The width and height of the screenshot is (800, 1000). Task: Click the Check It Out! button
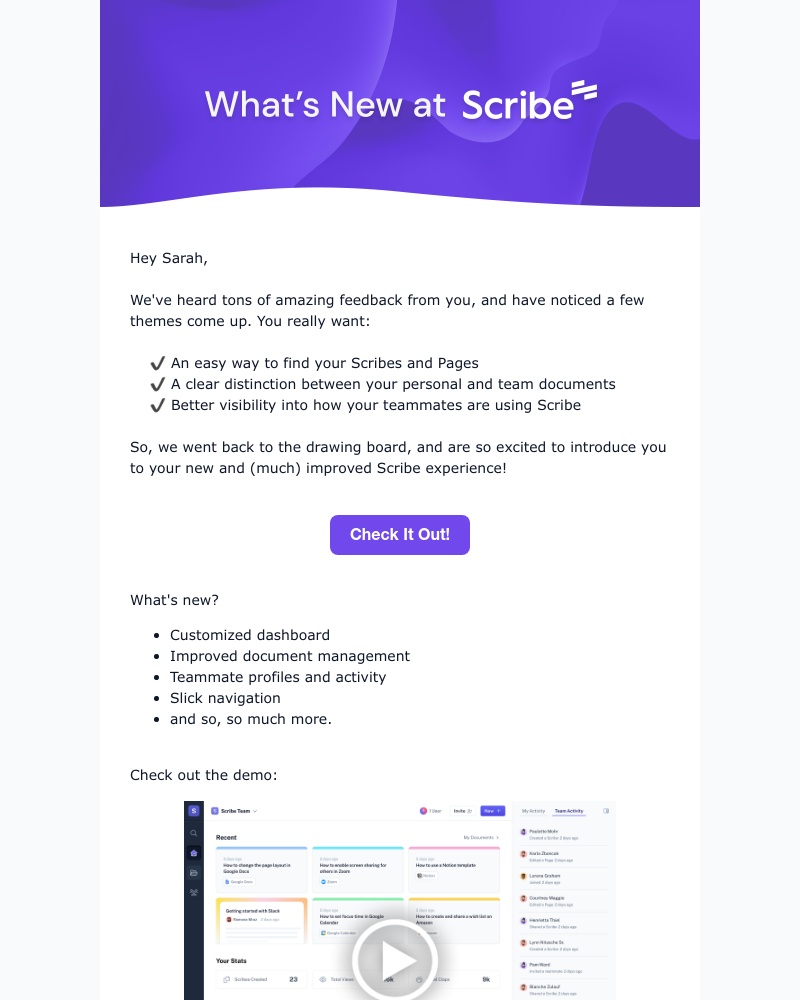(399, 534)
